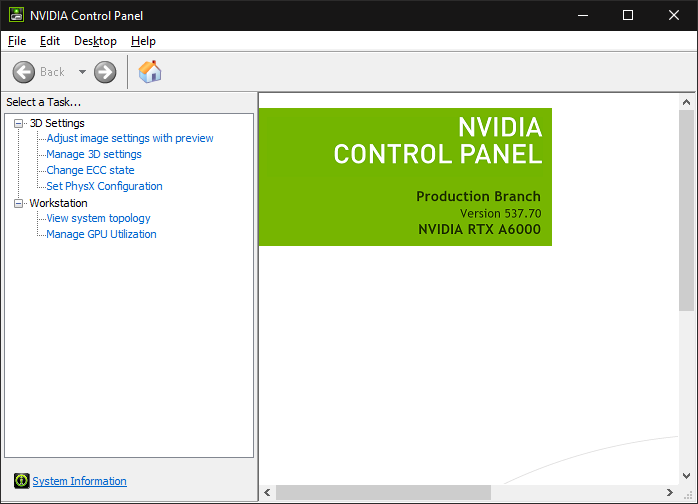Image resolution: width=698 pixels, height=504 pixels.
Task: Open the Help menu
Action: [143, 41]
